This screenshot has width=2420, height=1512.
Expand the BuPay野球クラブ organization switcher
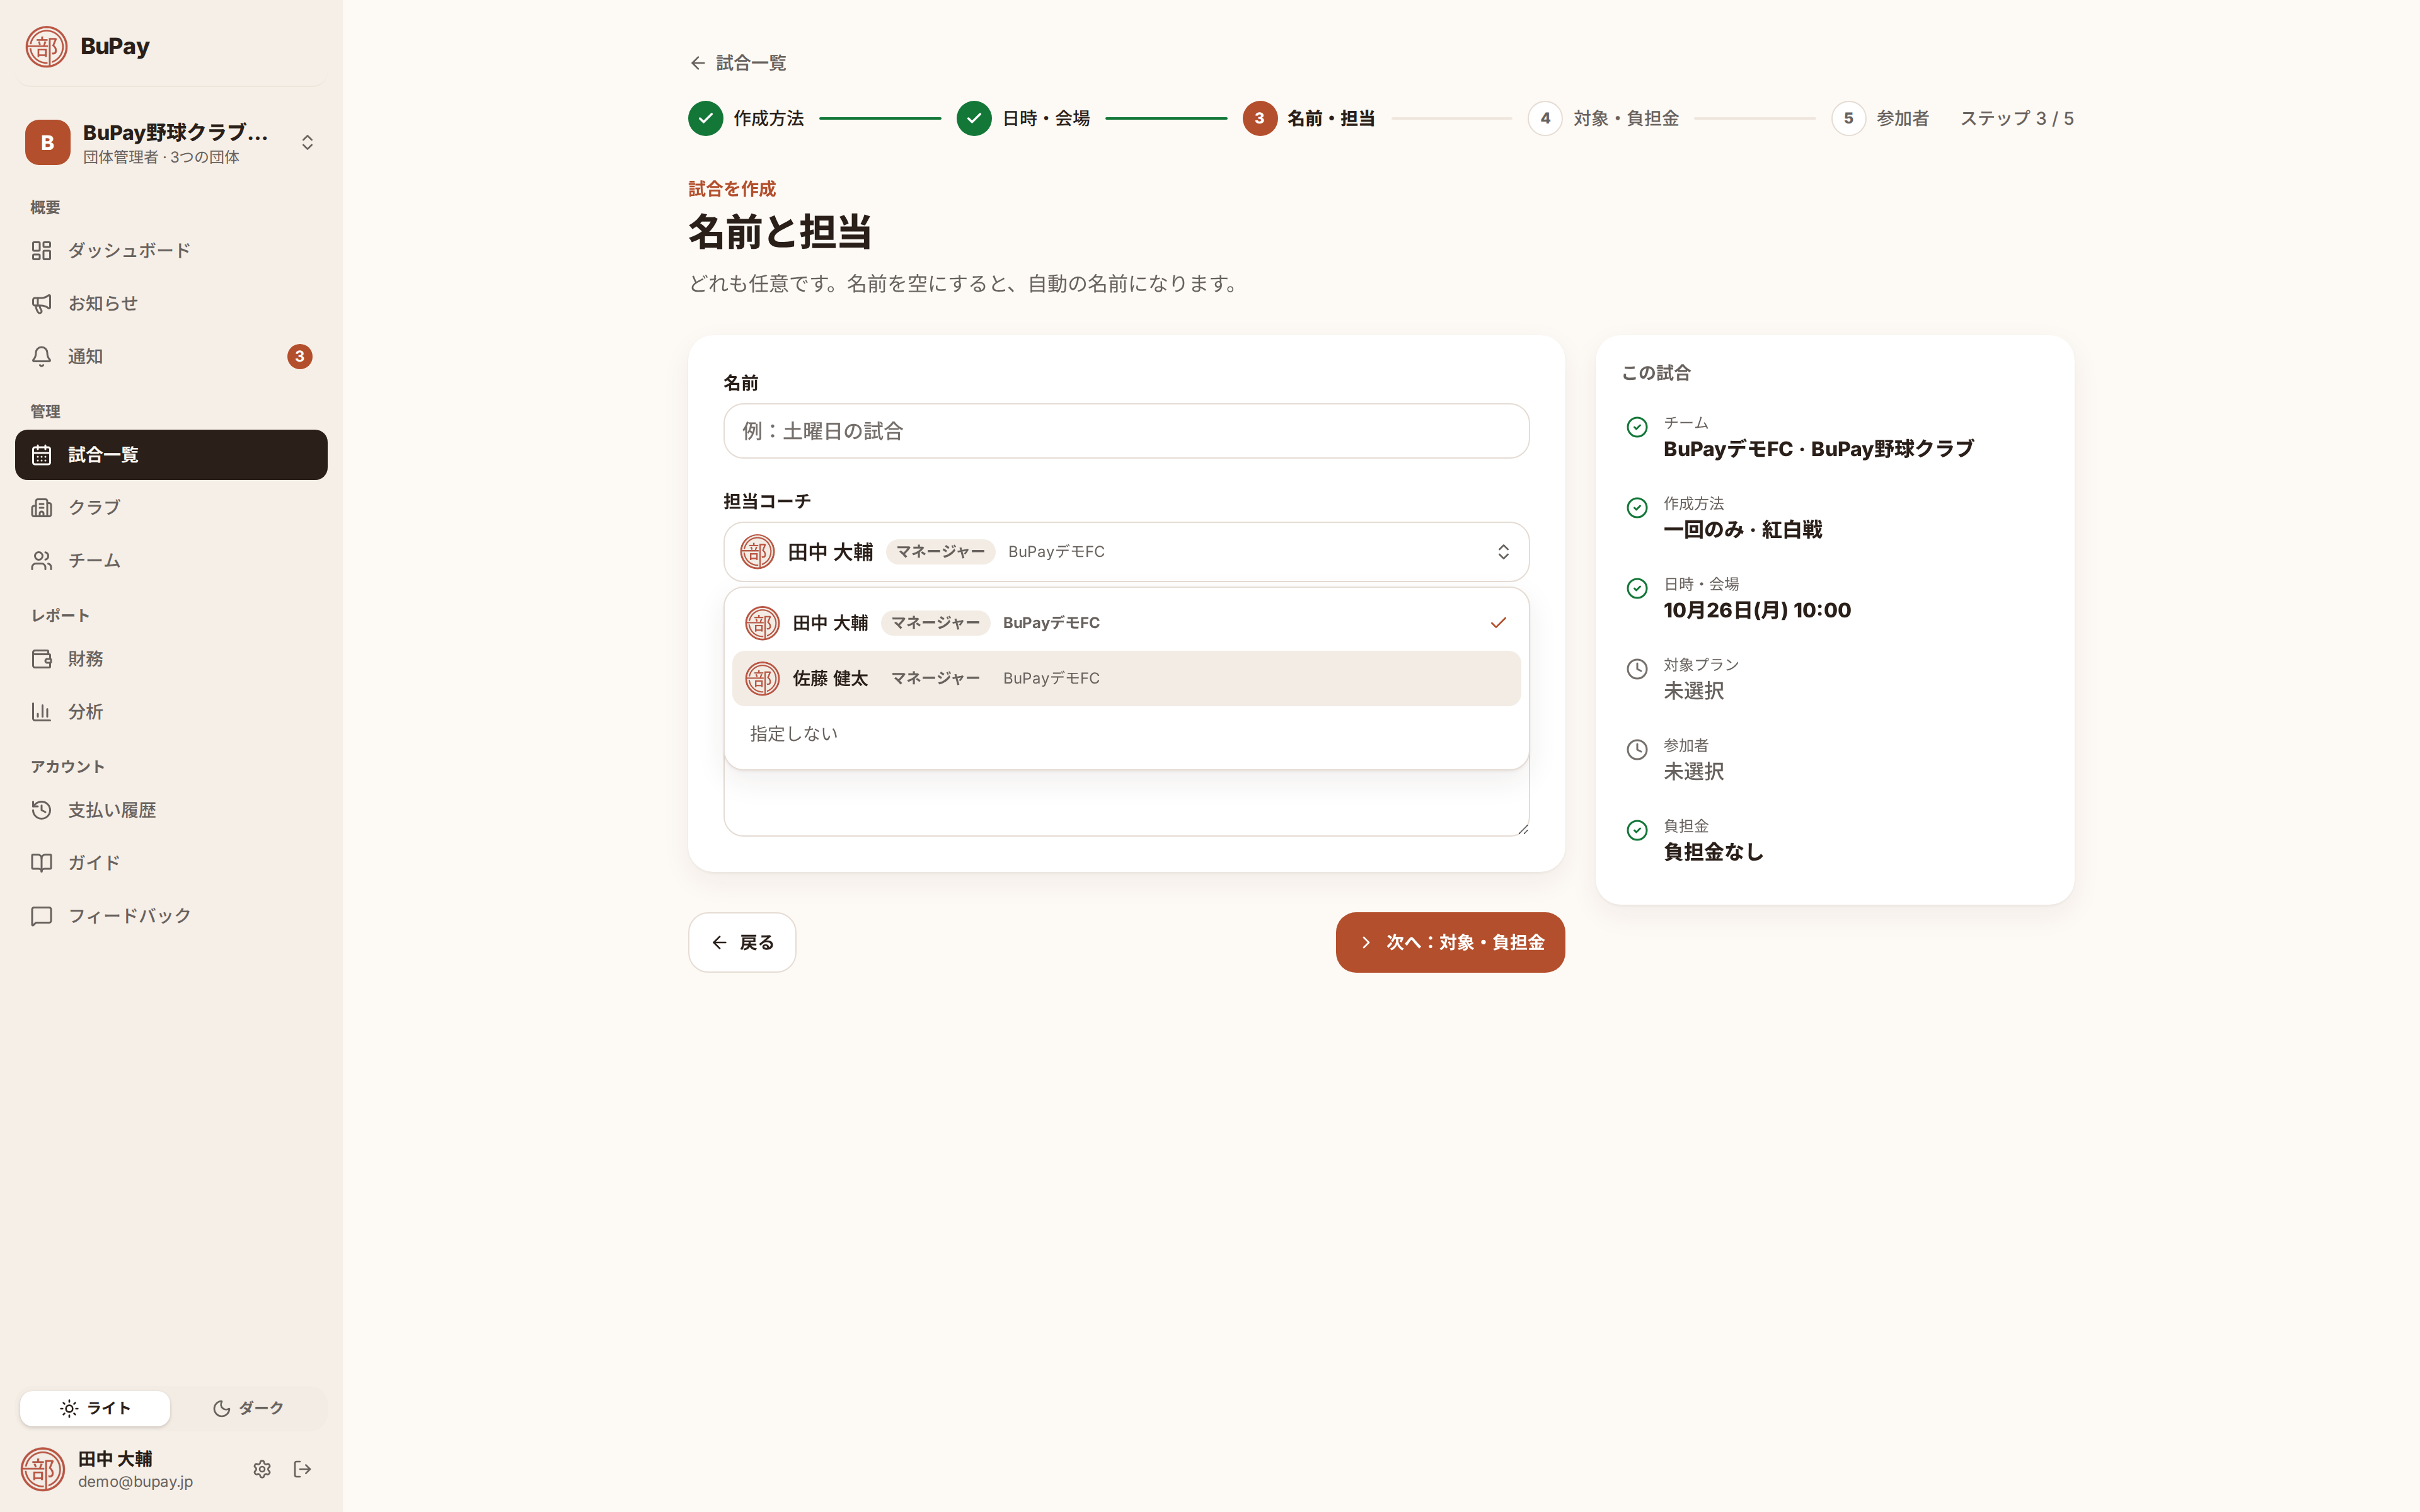tap(171, 142)
